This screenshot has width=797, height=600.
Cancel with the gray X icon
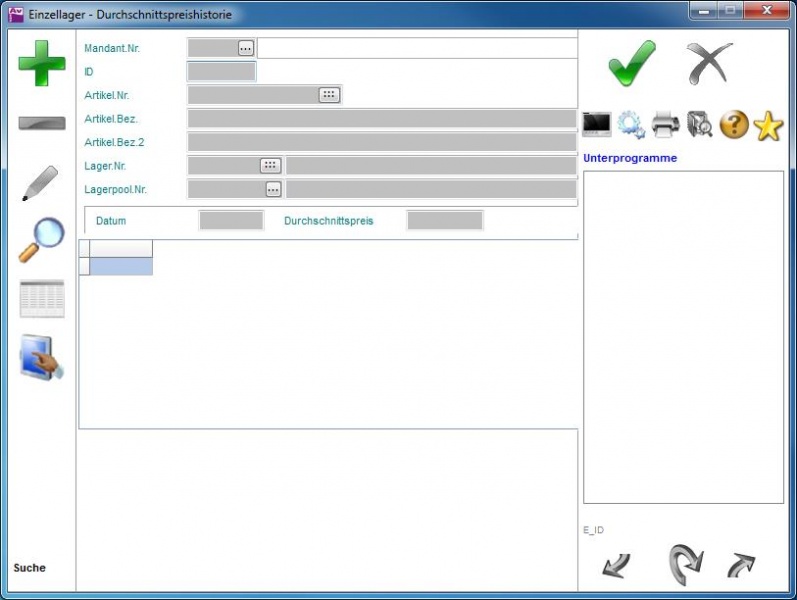pyautogui.click(x=710, y=64)
